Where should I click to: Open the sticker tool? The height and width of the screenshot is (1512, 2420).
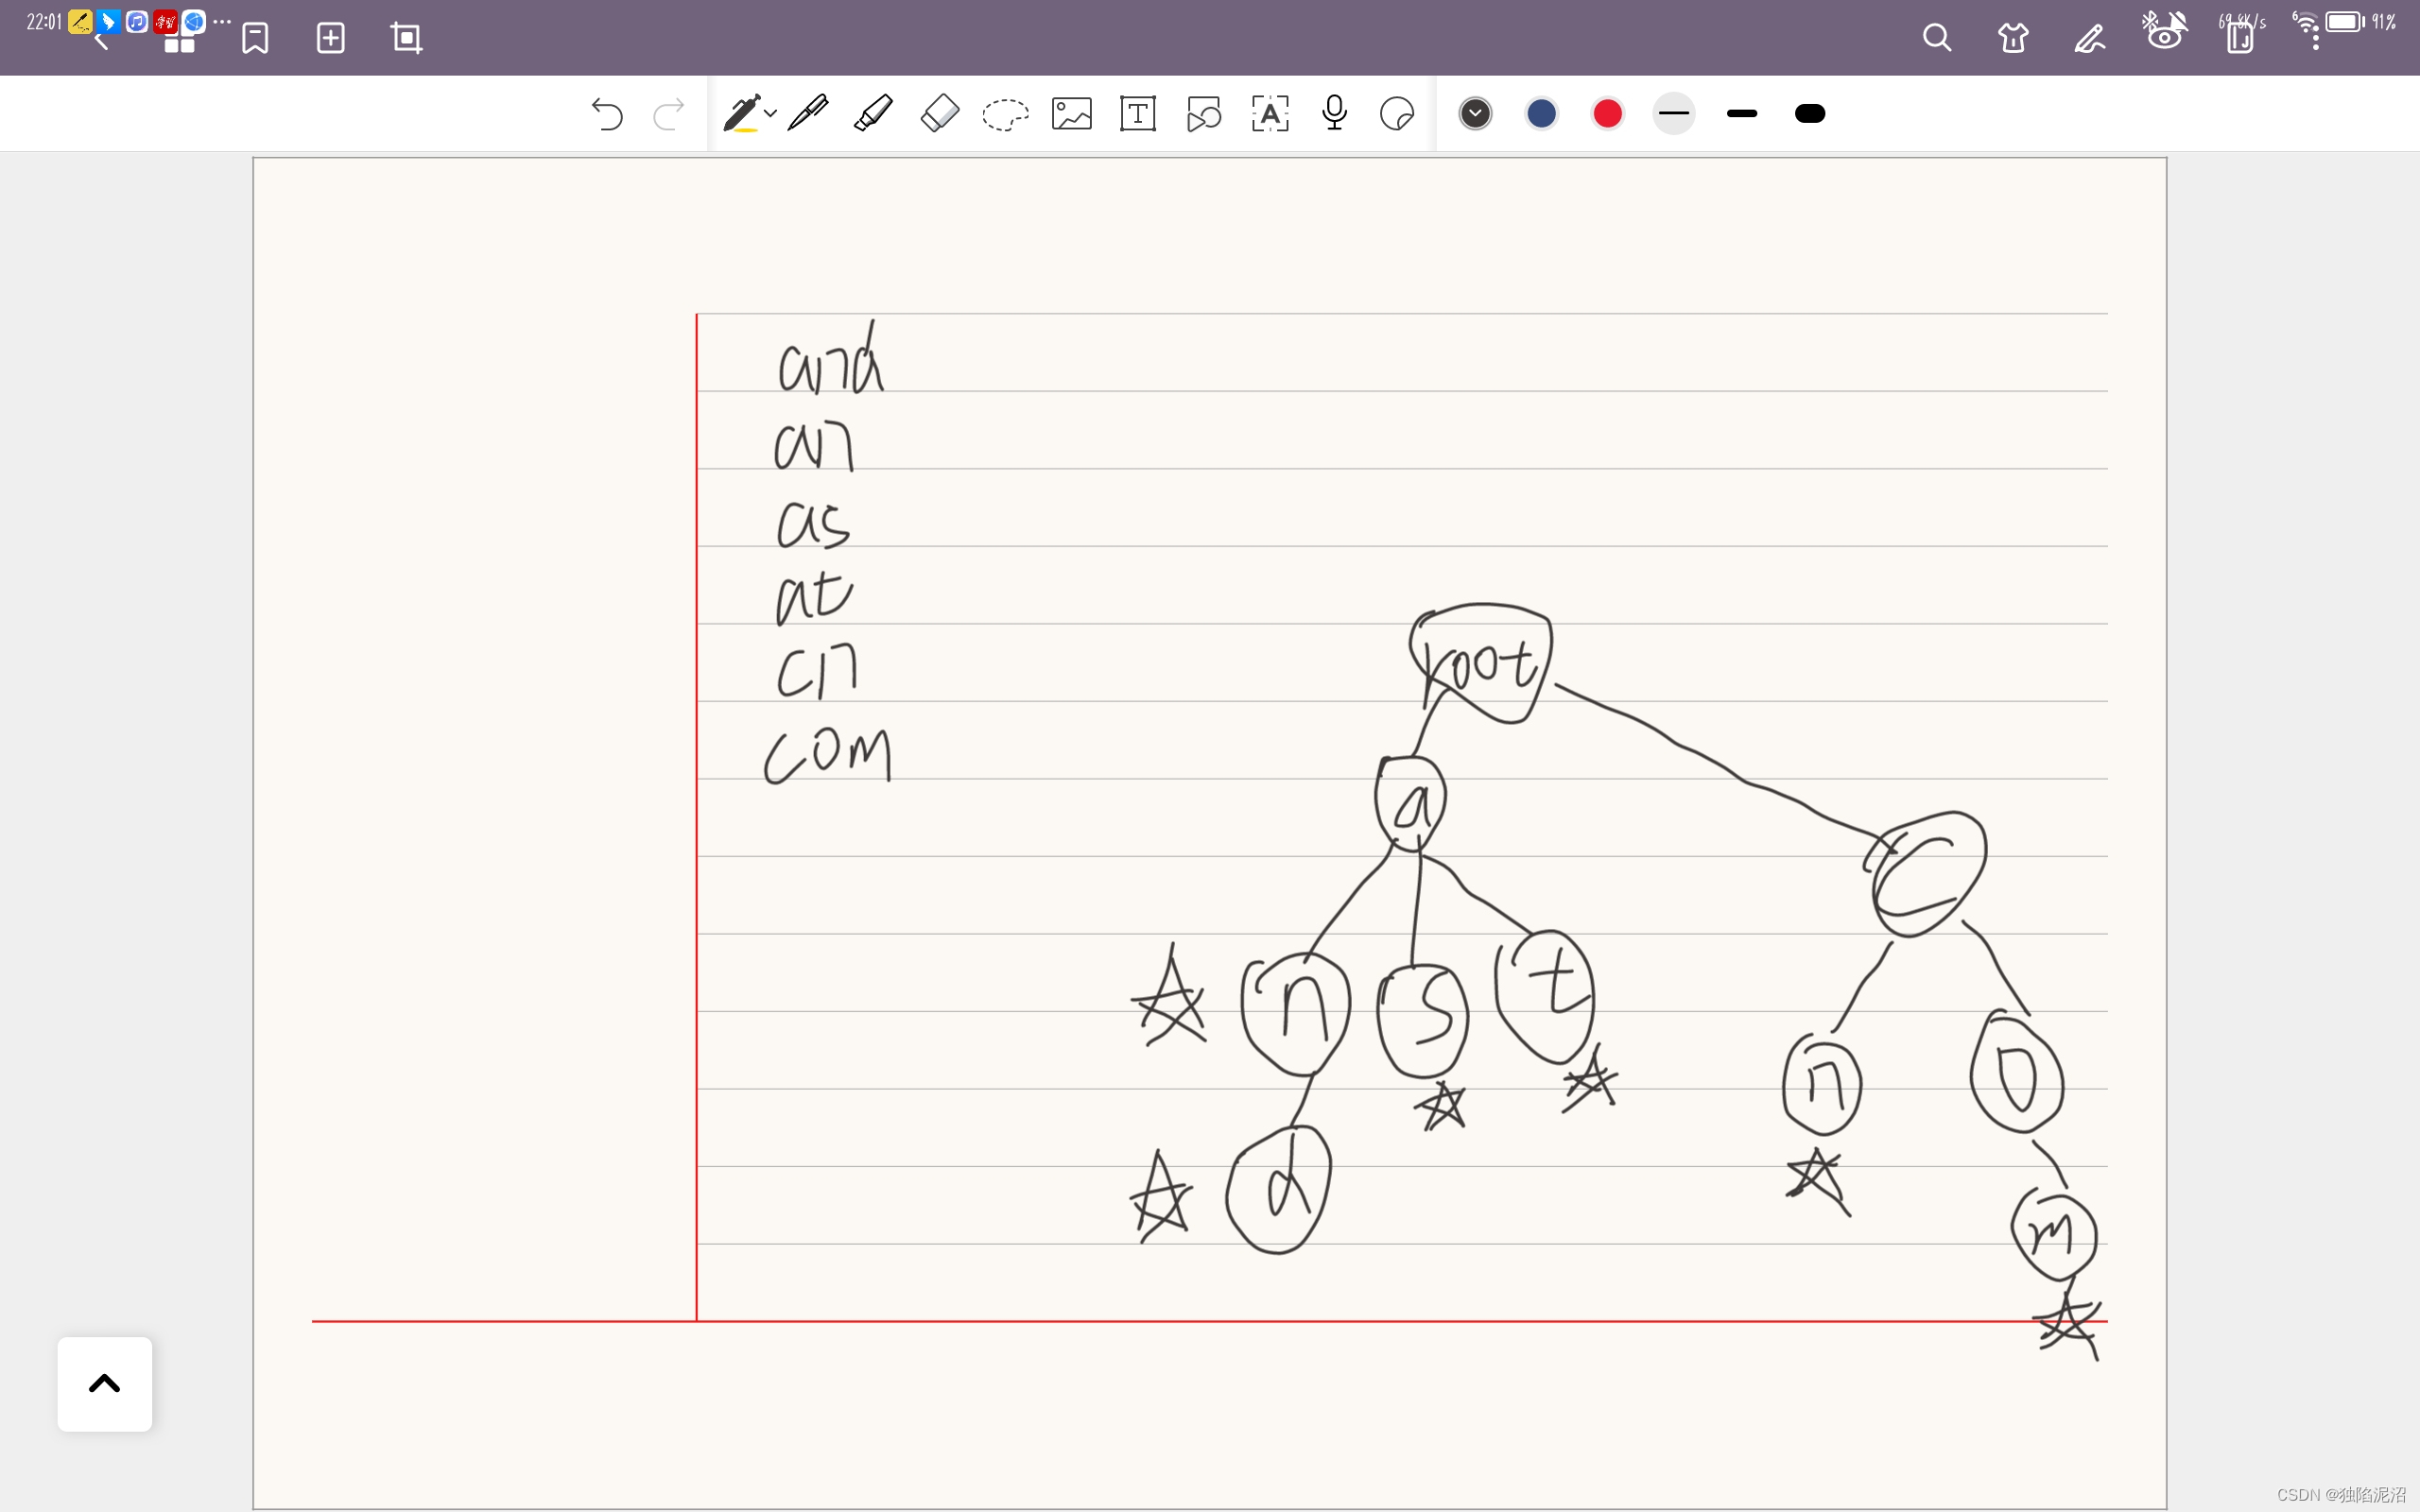click(x=1397, y=114)
